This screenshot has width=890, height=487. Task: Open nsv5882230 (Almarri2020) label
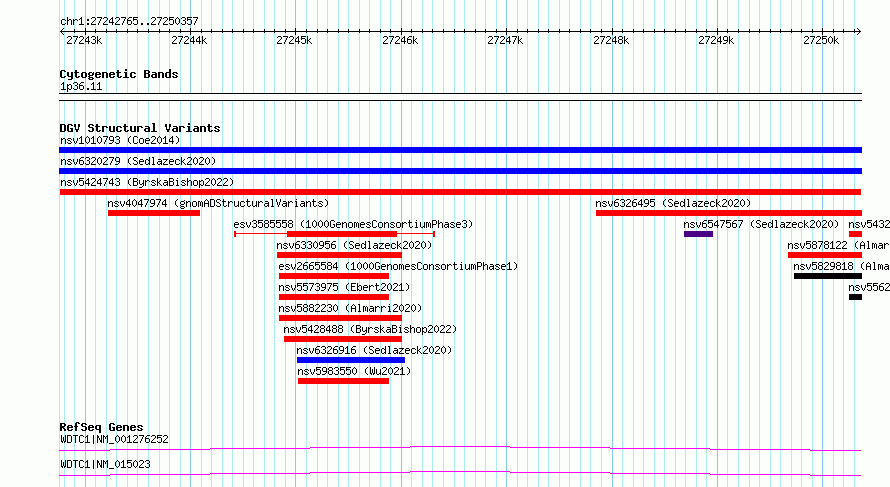tap(350, 308)
